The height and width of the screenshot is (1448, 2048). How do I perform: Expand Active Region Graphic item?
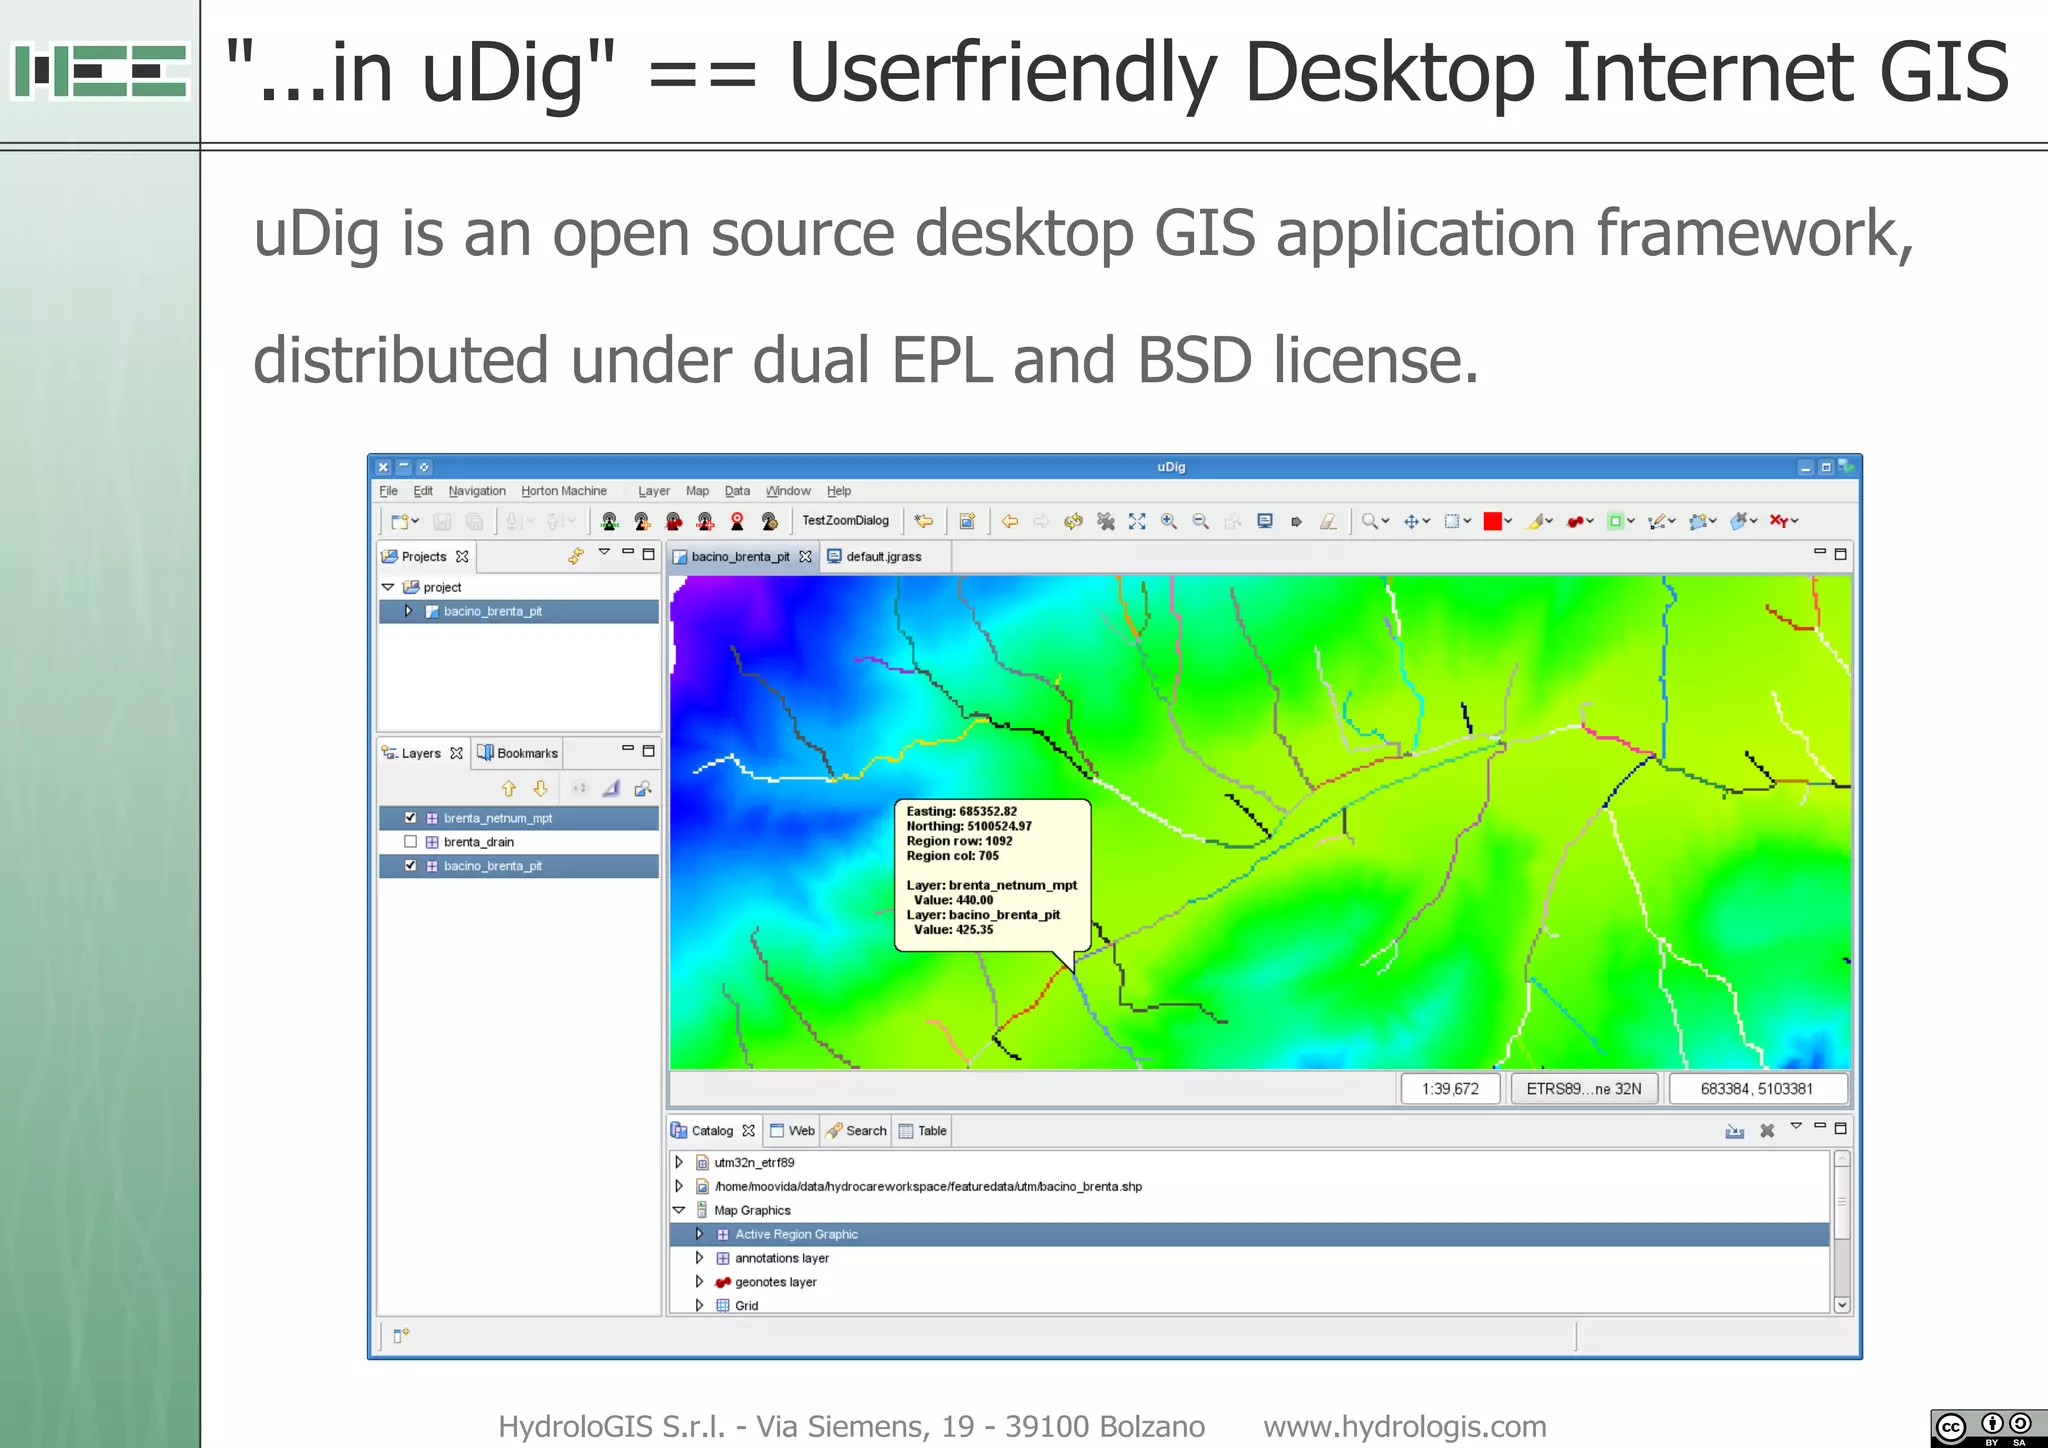[699, 1234]
